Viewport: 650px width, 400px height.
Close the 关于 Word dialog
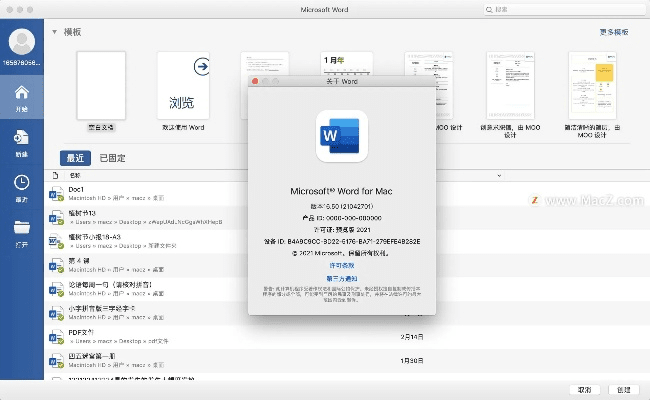click(255, 81)
